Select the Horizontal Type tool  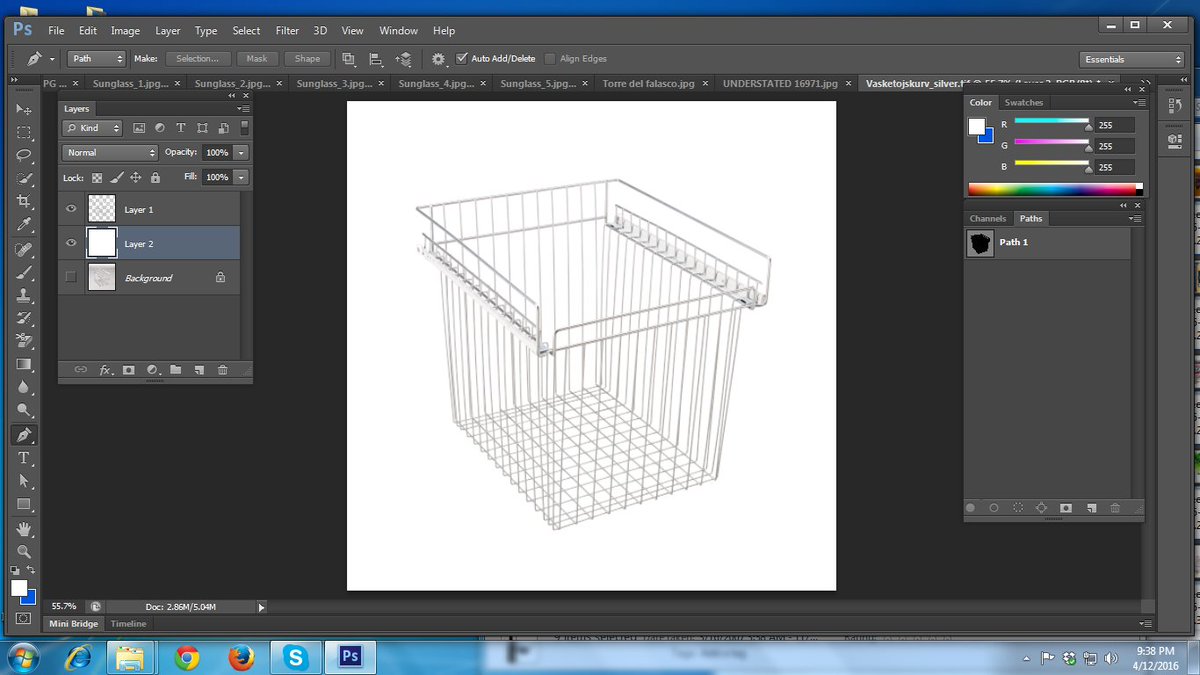pos(24,458)
